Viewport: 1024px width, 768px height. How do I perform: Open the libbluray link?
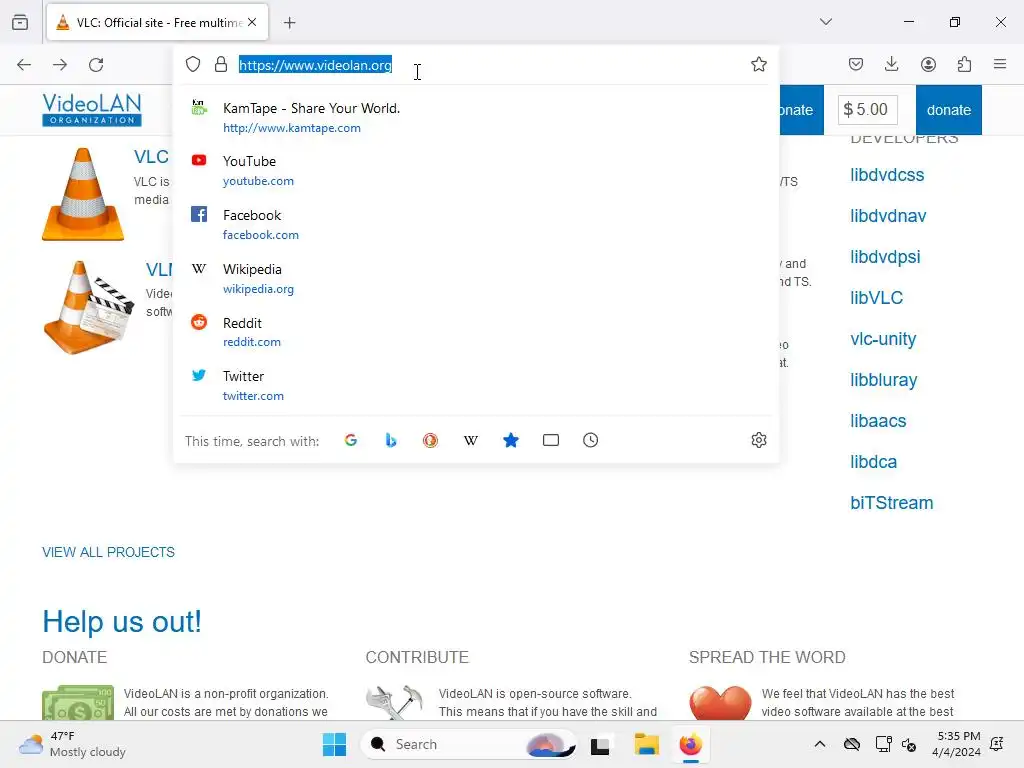(x=884, y=380)
